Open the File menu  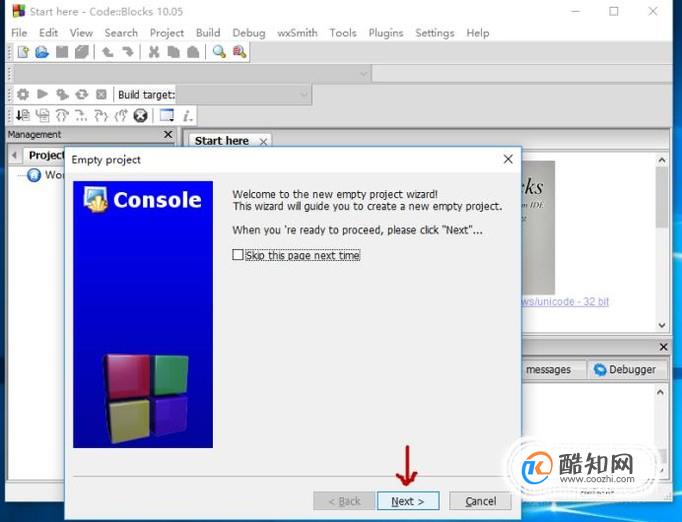tap(19, 33)
